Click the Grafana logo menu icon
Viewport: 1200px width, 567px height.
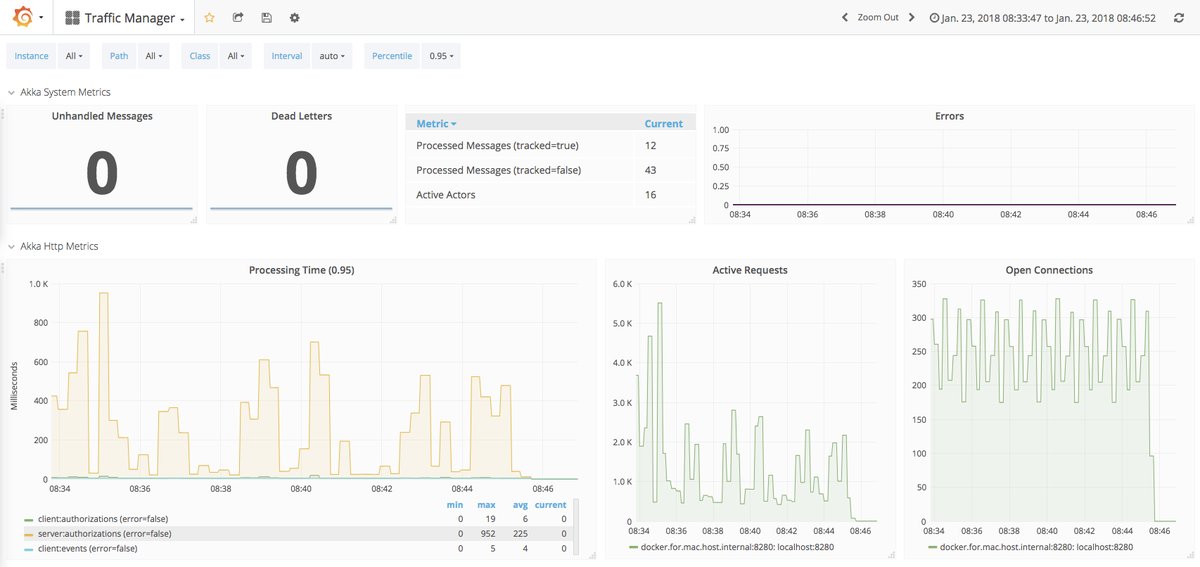pos(20,18)
